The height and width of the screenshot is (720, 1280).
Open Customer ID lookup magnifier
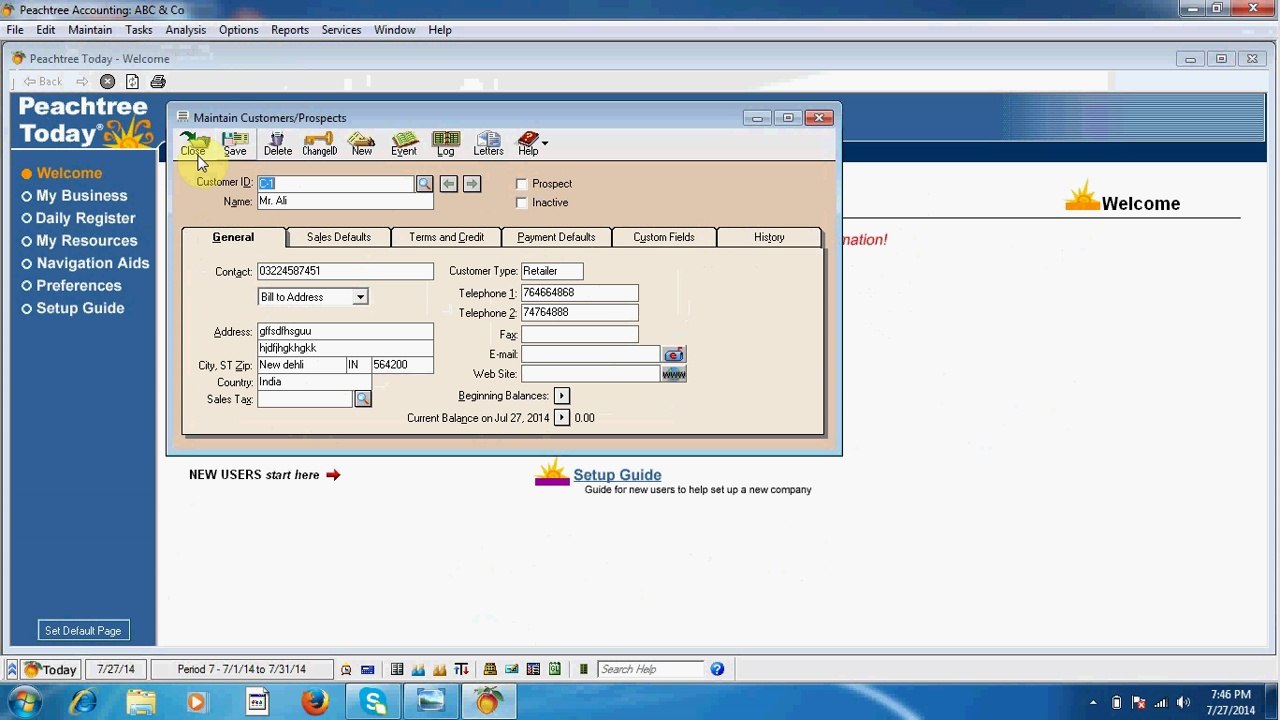point(424,183)
